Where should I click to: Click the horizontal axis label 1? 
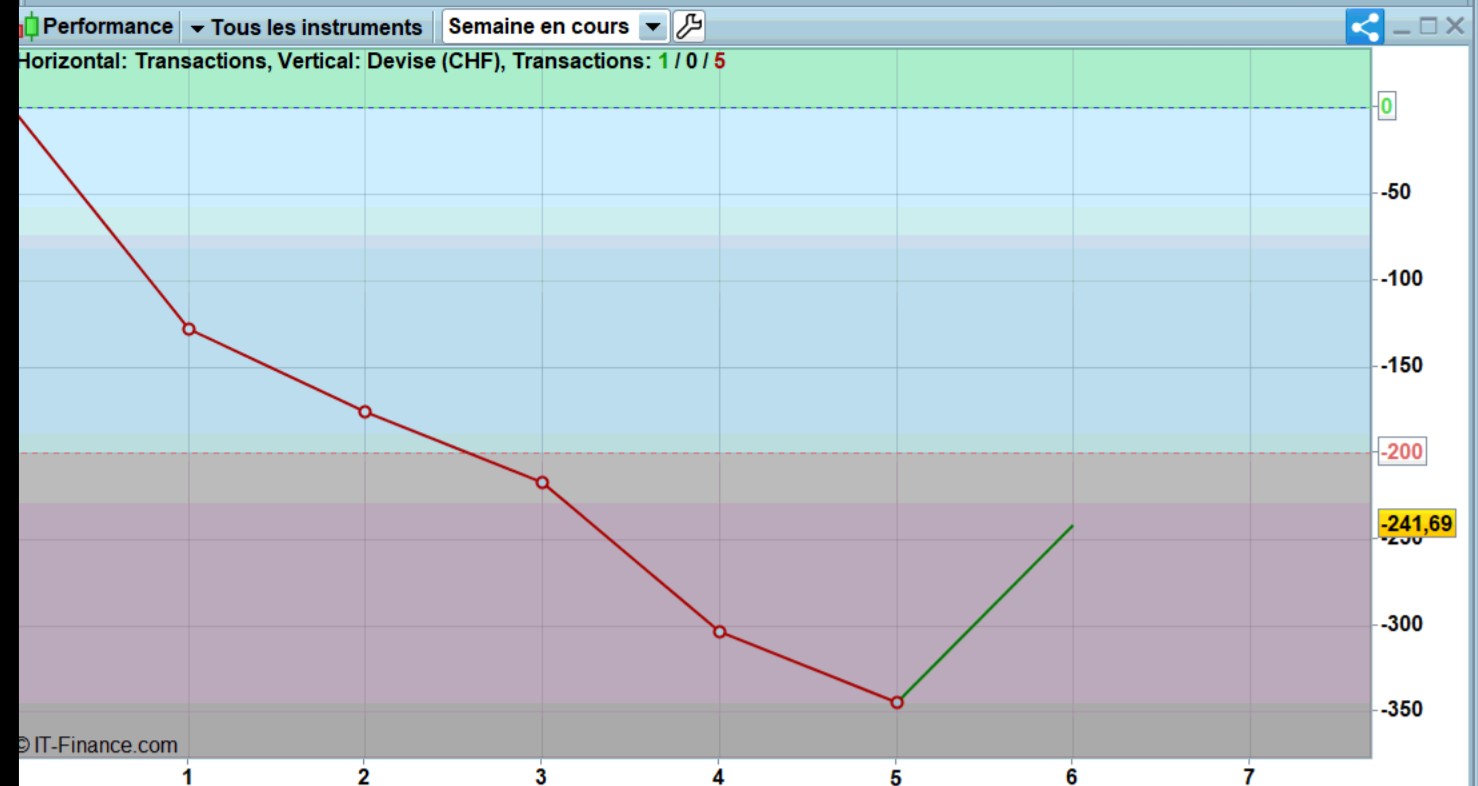187,775
